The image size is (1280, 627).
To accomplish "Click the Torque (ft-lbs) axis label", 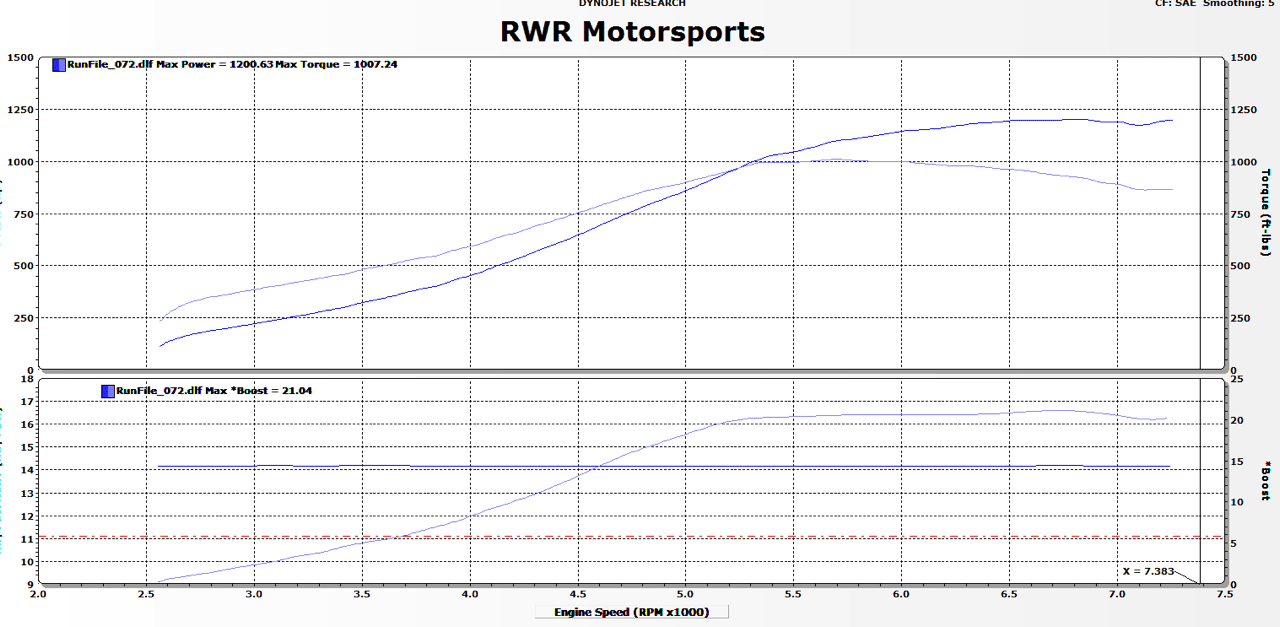I will 1266,213.
